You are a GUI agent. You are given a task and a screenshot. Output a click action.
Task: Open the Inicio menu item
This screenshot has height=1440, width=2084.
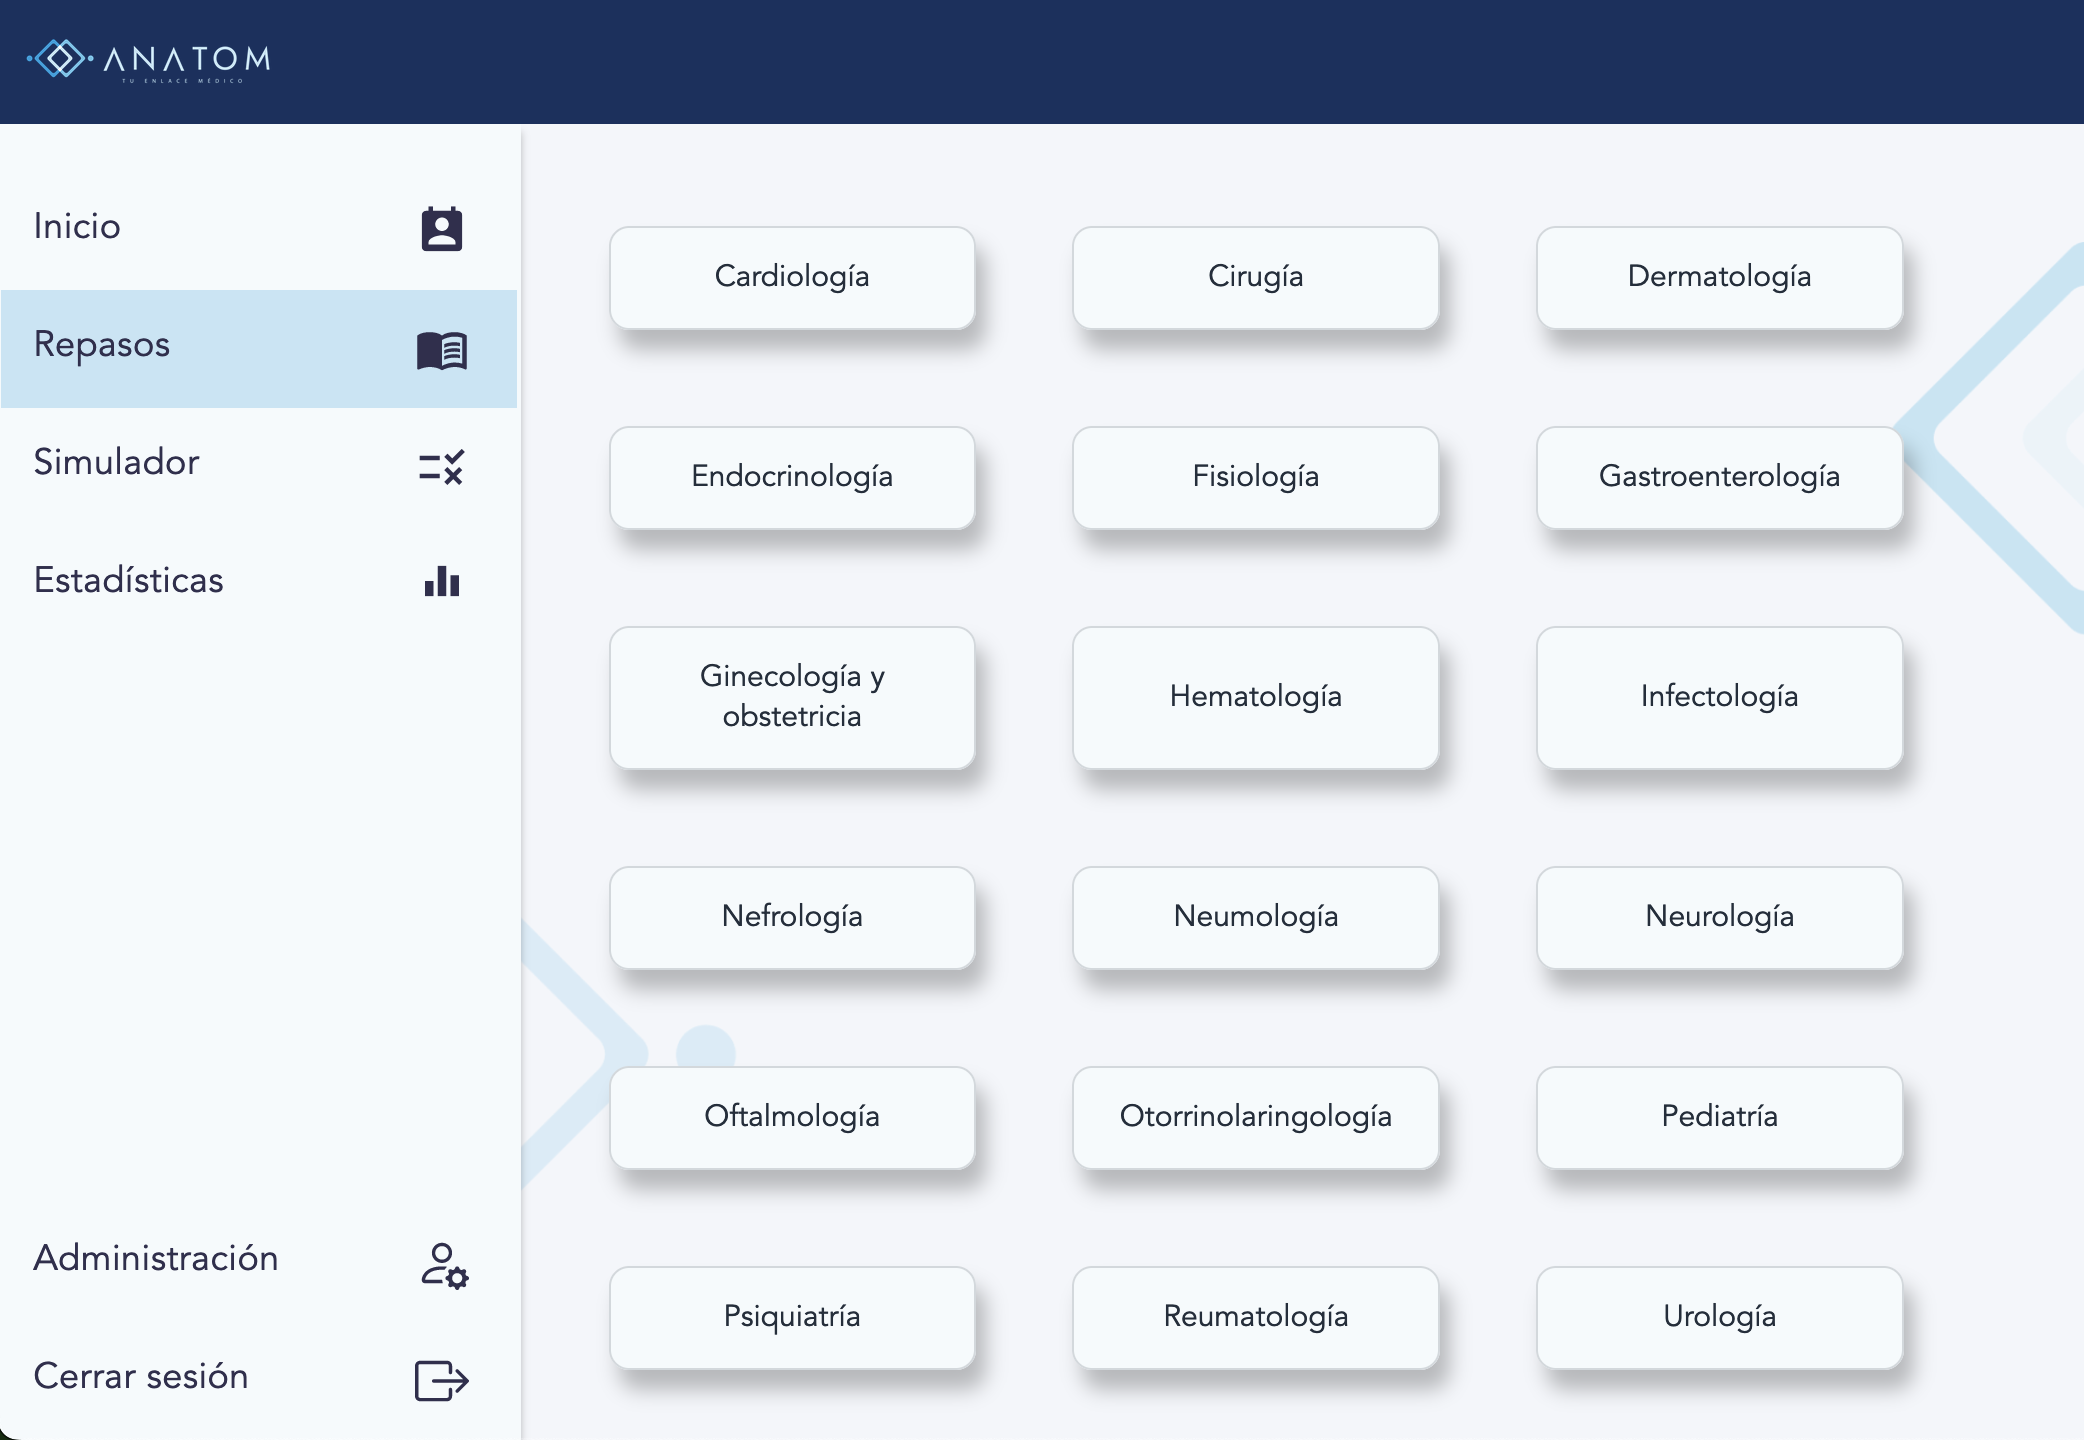78,227
